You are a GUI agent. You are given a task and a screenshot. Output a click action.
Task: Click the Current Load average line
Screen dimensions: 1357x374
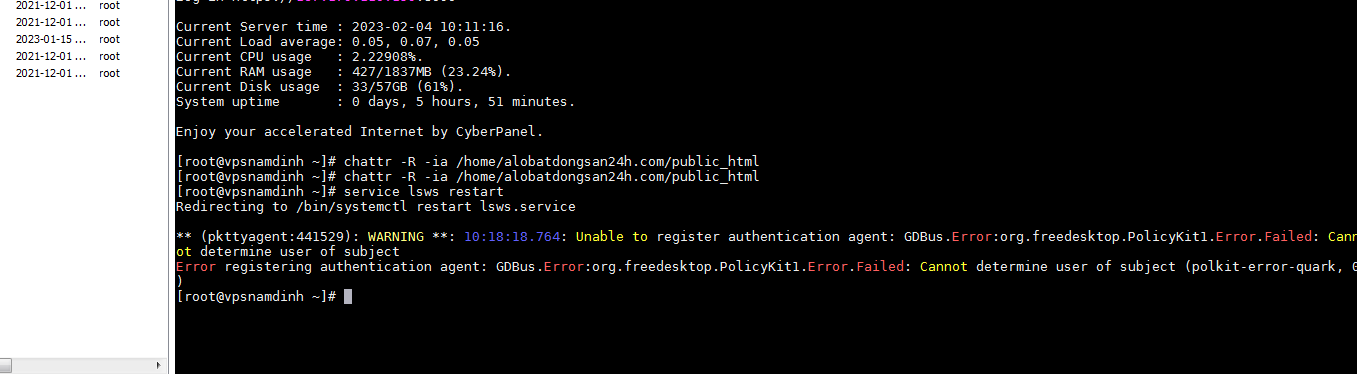click(x=327, y=42)
